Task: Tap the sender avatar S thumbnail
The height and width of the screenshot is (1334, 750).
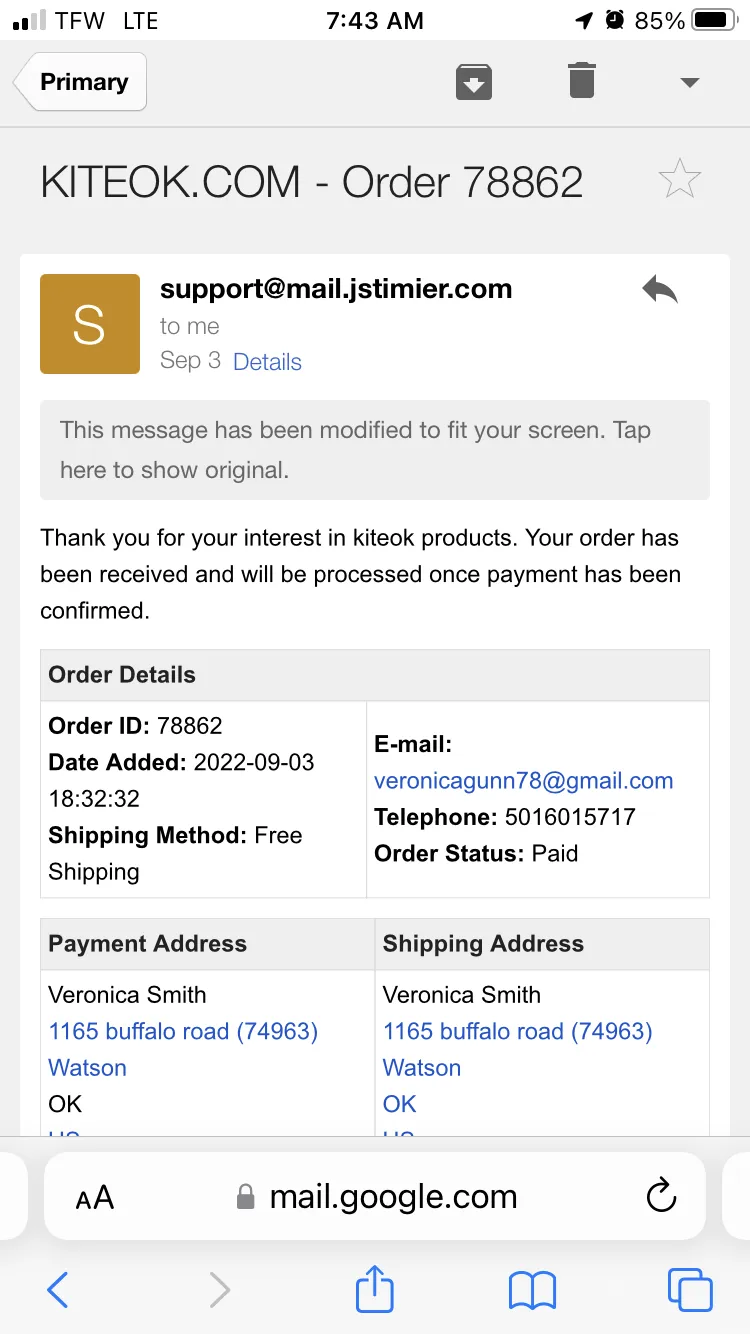Action: (90, 324)
